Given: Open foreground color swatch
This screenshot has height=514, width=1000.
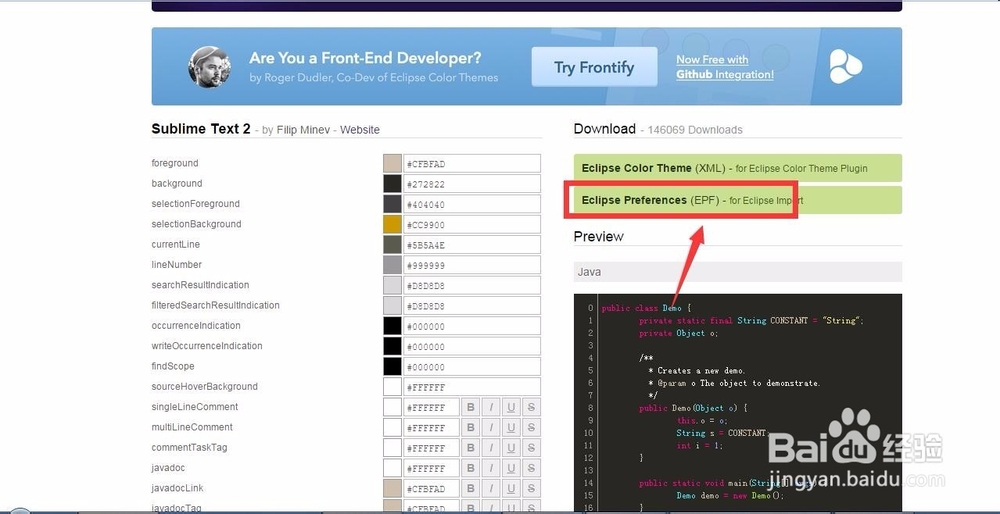Looking at the screenshot, I should click(x=392, y=163).
